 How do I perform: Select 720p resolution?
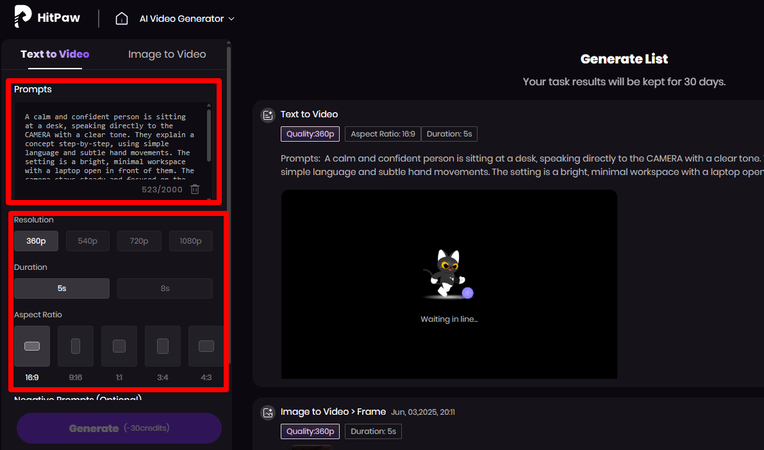pos(139,241)
